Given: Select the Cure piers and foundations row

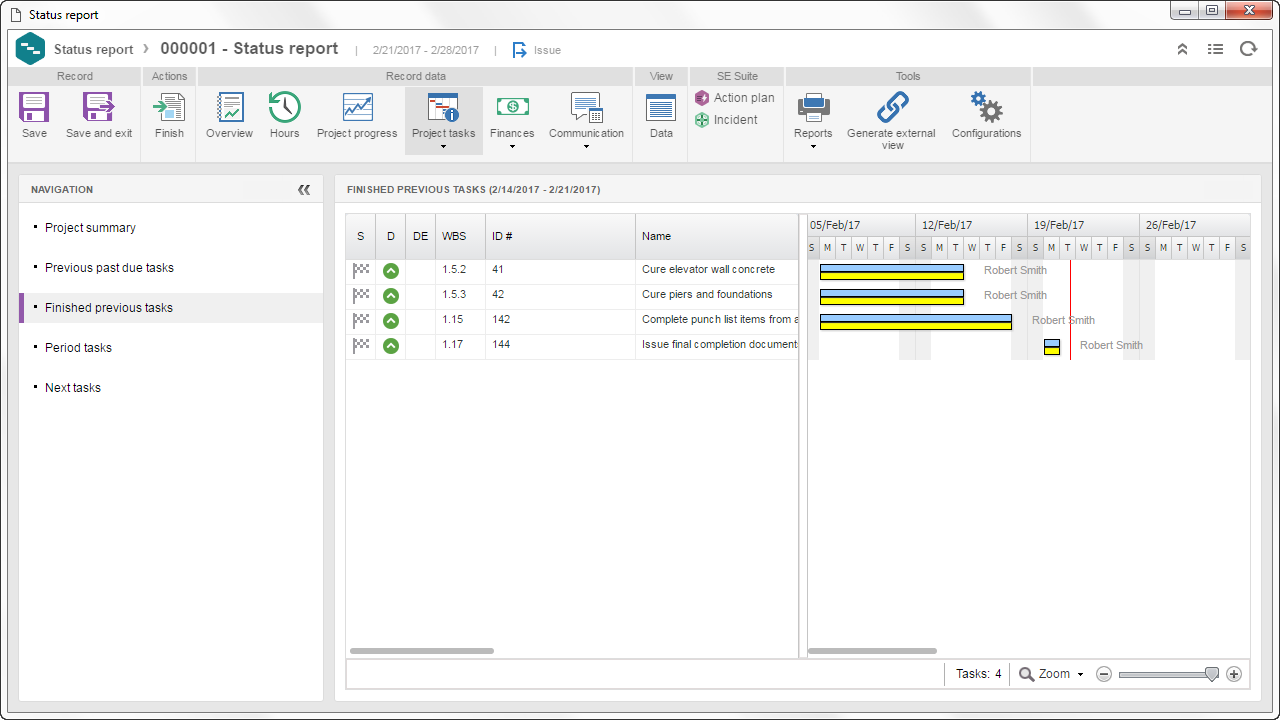Looking at the screenshot, I should (x=572, y=295).
